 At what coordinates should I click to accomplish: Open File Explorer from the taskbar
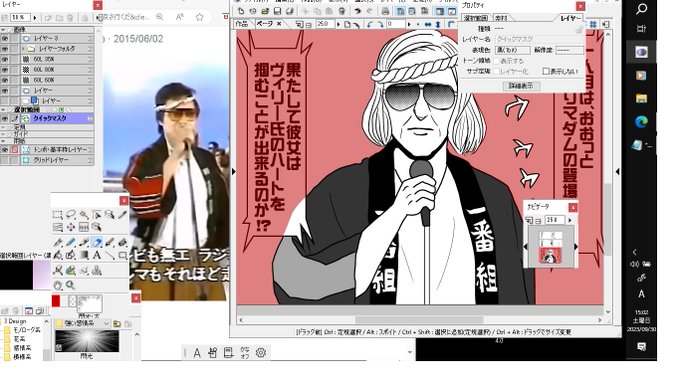[x=641, y=98]
